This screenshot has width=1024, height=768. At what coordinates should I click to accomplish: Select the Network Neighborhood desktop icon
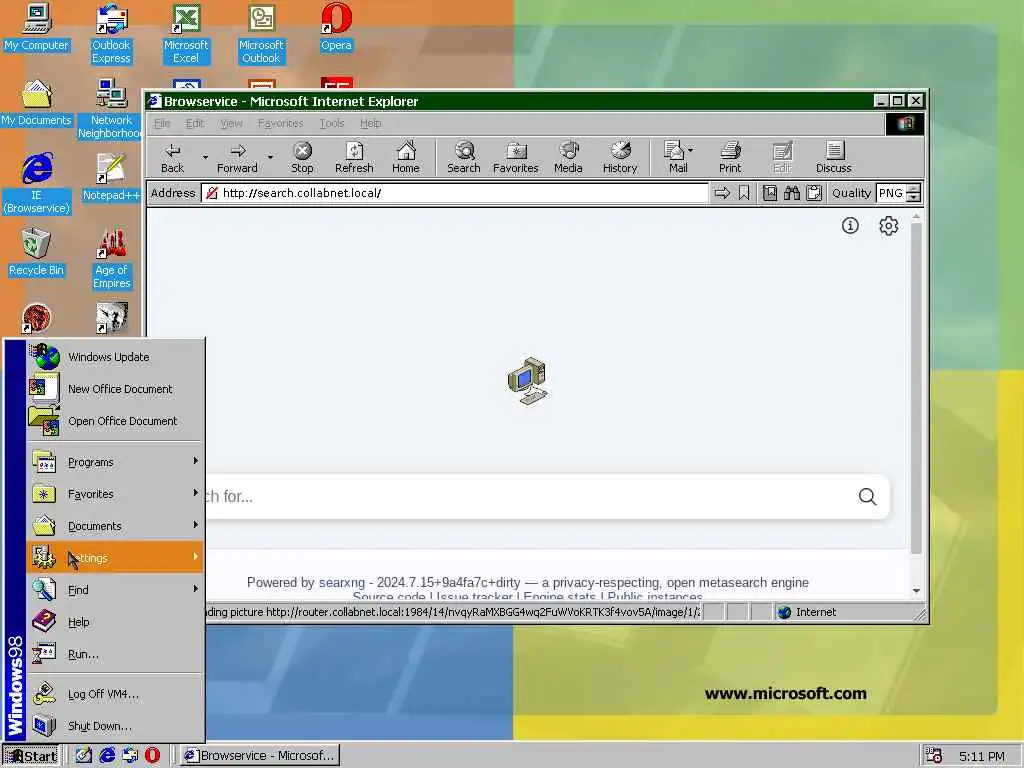coord(111,108)
